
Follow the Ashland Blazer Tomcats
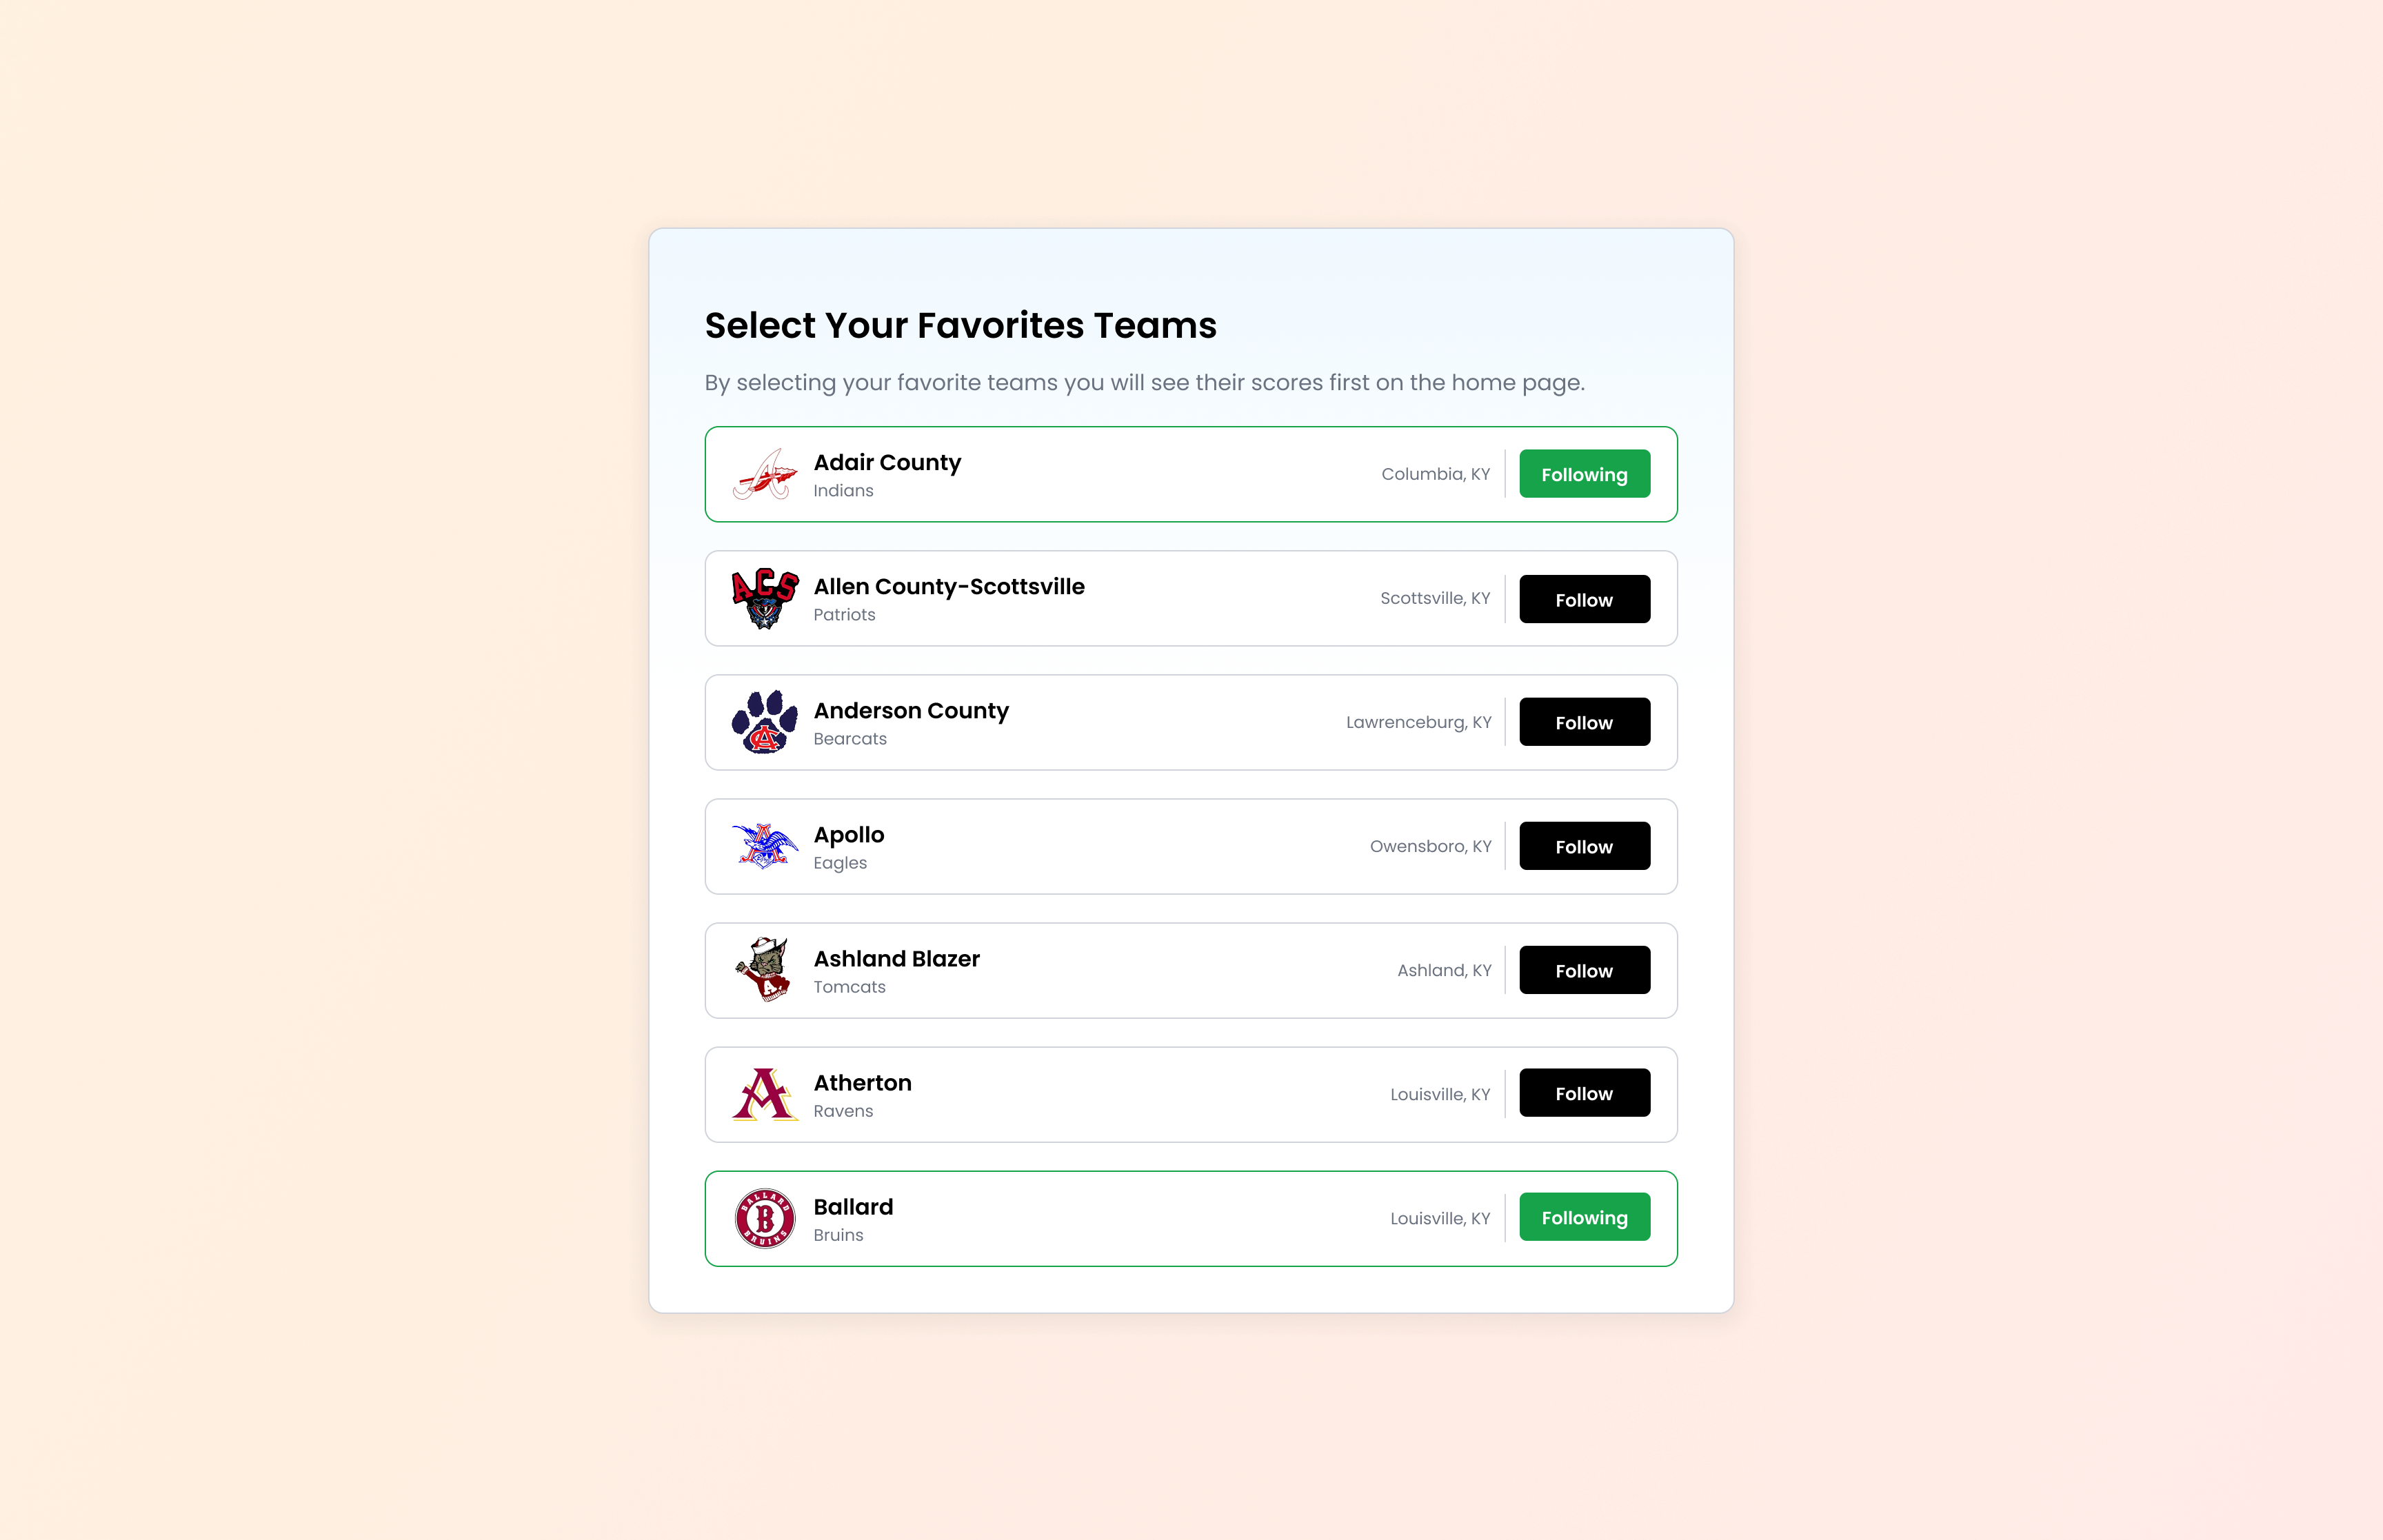pos(1584,969)
